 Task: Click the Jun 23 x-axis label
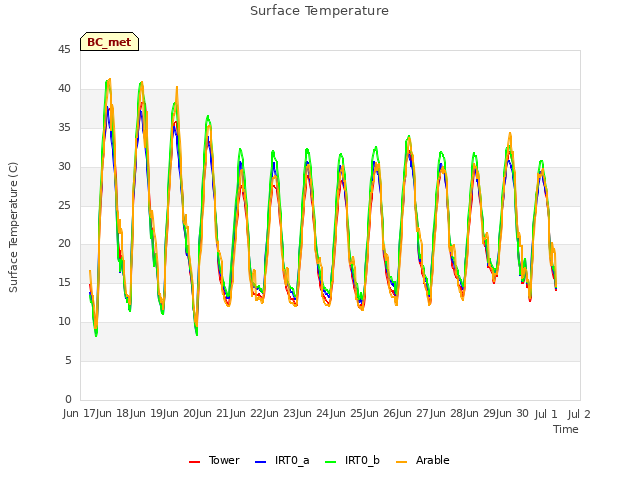pos(280,413)
